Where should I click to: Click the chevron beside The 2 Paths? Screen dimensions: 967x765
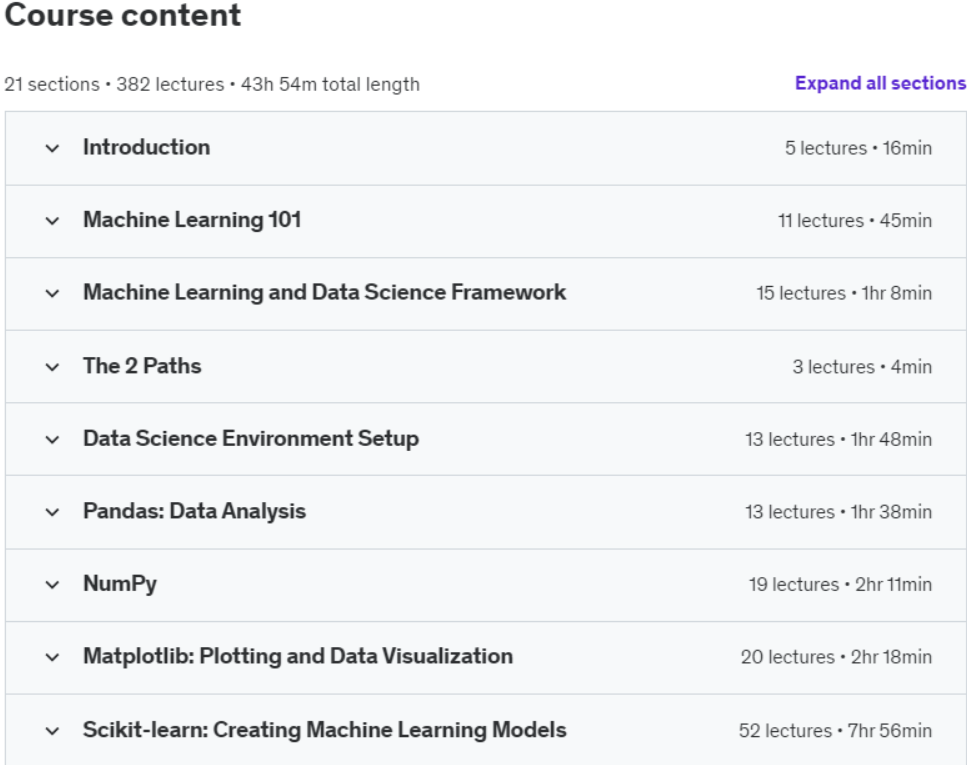(x=52, y=367)
